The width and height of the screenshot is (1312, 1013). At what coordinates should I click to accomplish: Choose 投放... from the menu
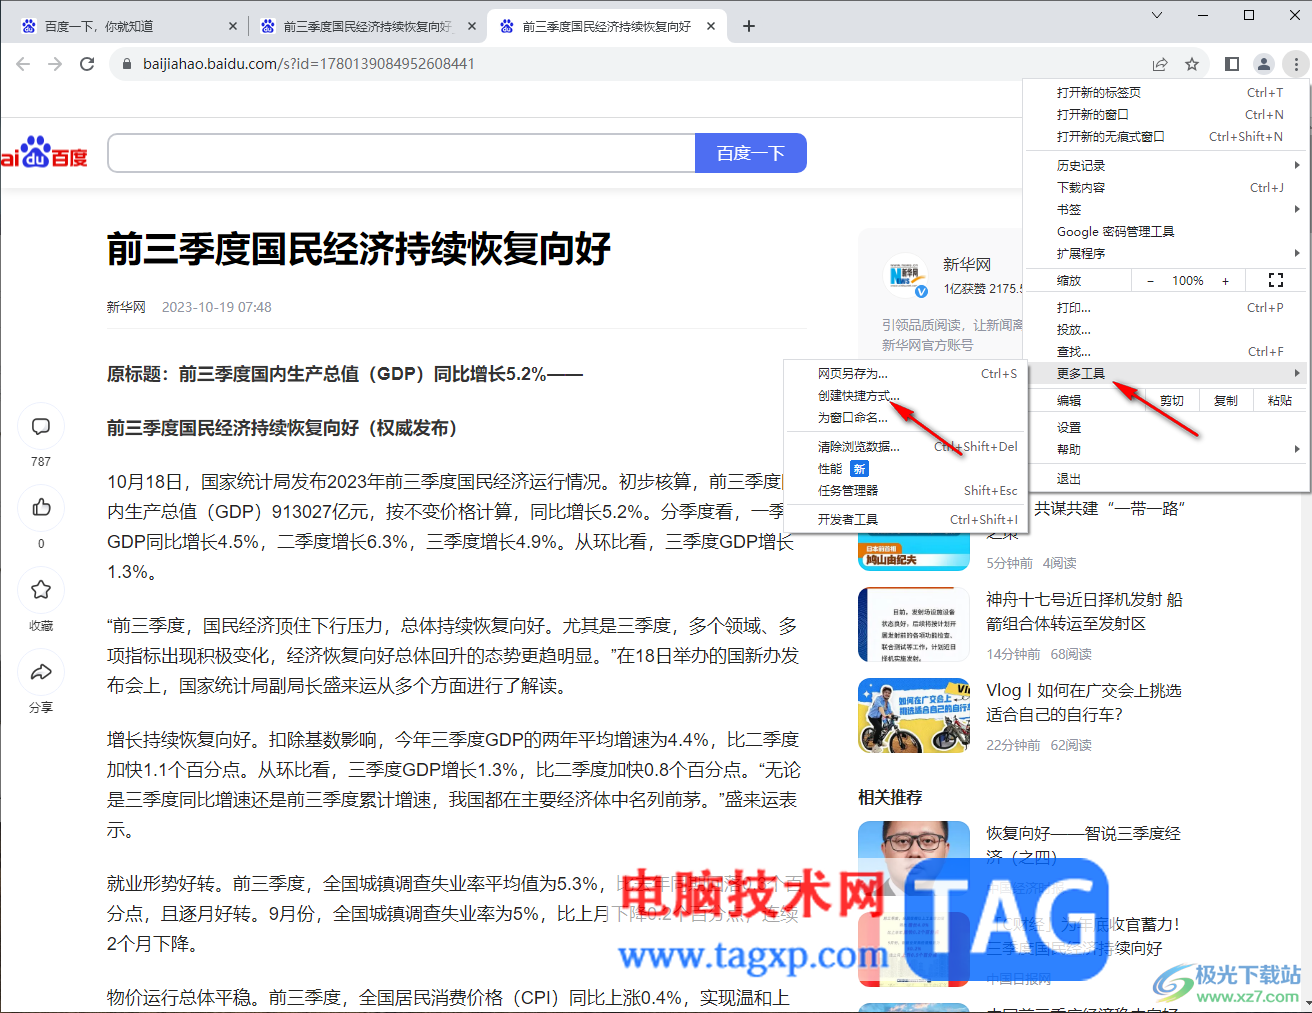click(1166, 329)
